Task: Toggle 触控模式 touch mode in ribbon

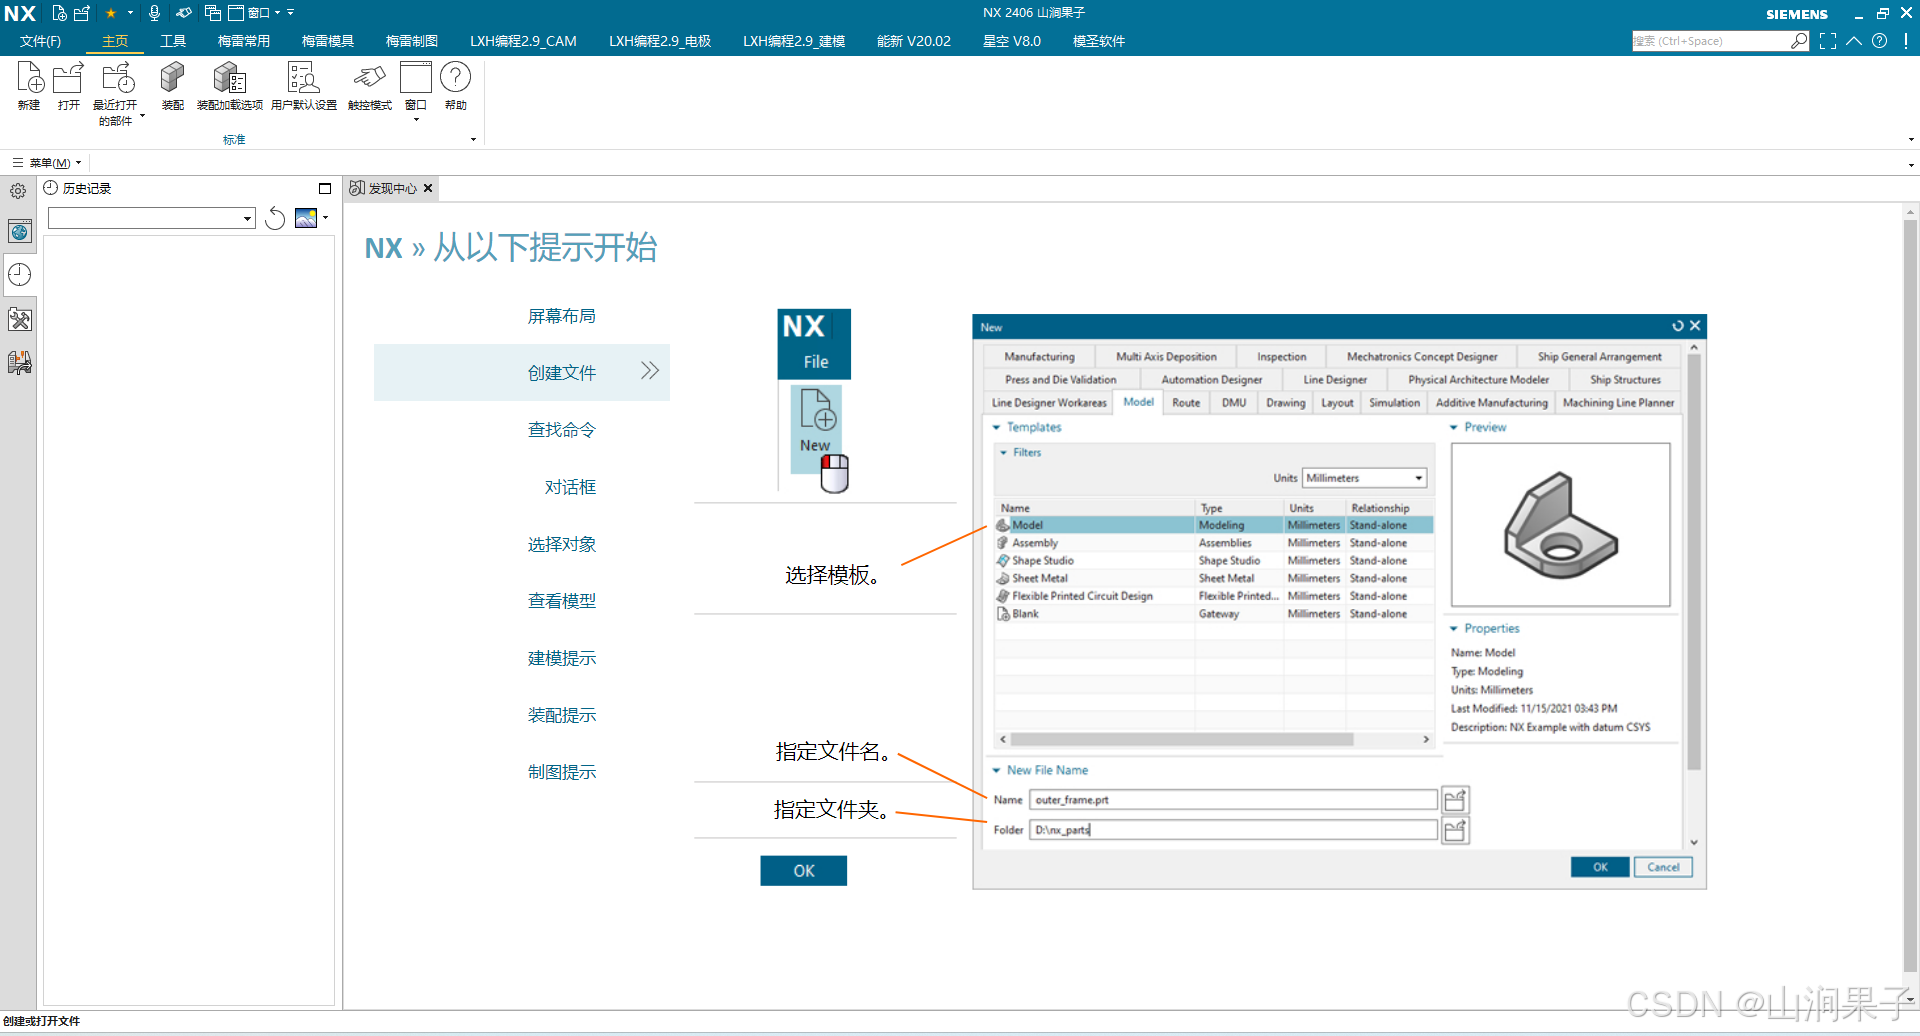Action: pos(369,85)
